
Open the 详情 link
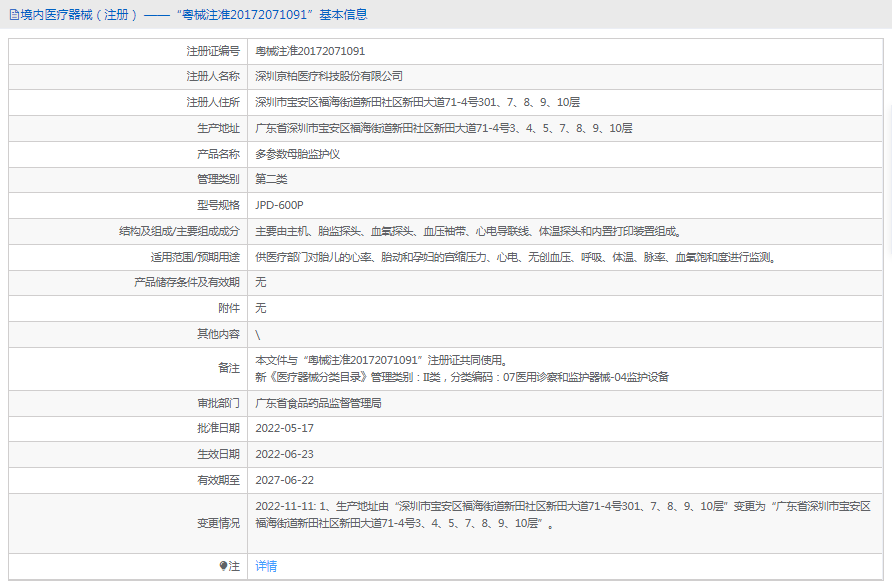[x=266, y=566]
